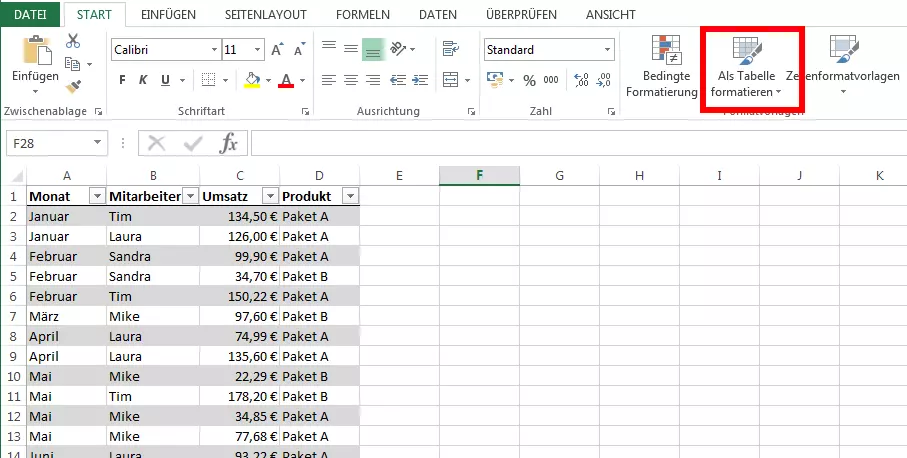907x458 pixels.
Task: Open the Schriftart dialog launcher
Action: click(305, 112)
